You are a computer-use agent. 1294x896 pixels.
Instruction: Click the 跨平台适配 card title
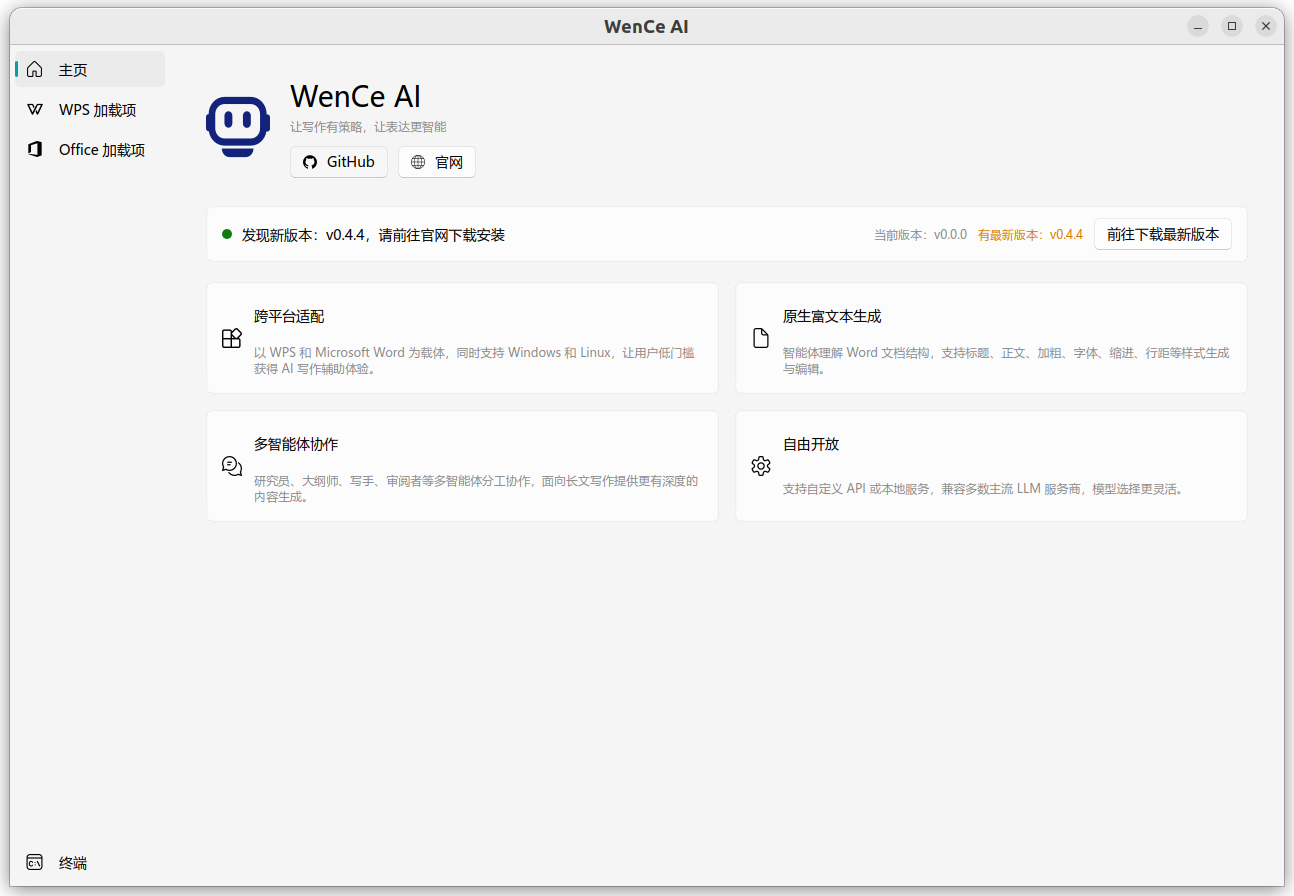pos(289,316)
